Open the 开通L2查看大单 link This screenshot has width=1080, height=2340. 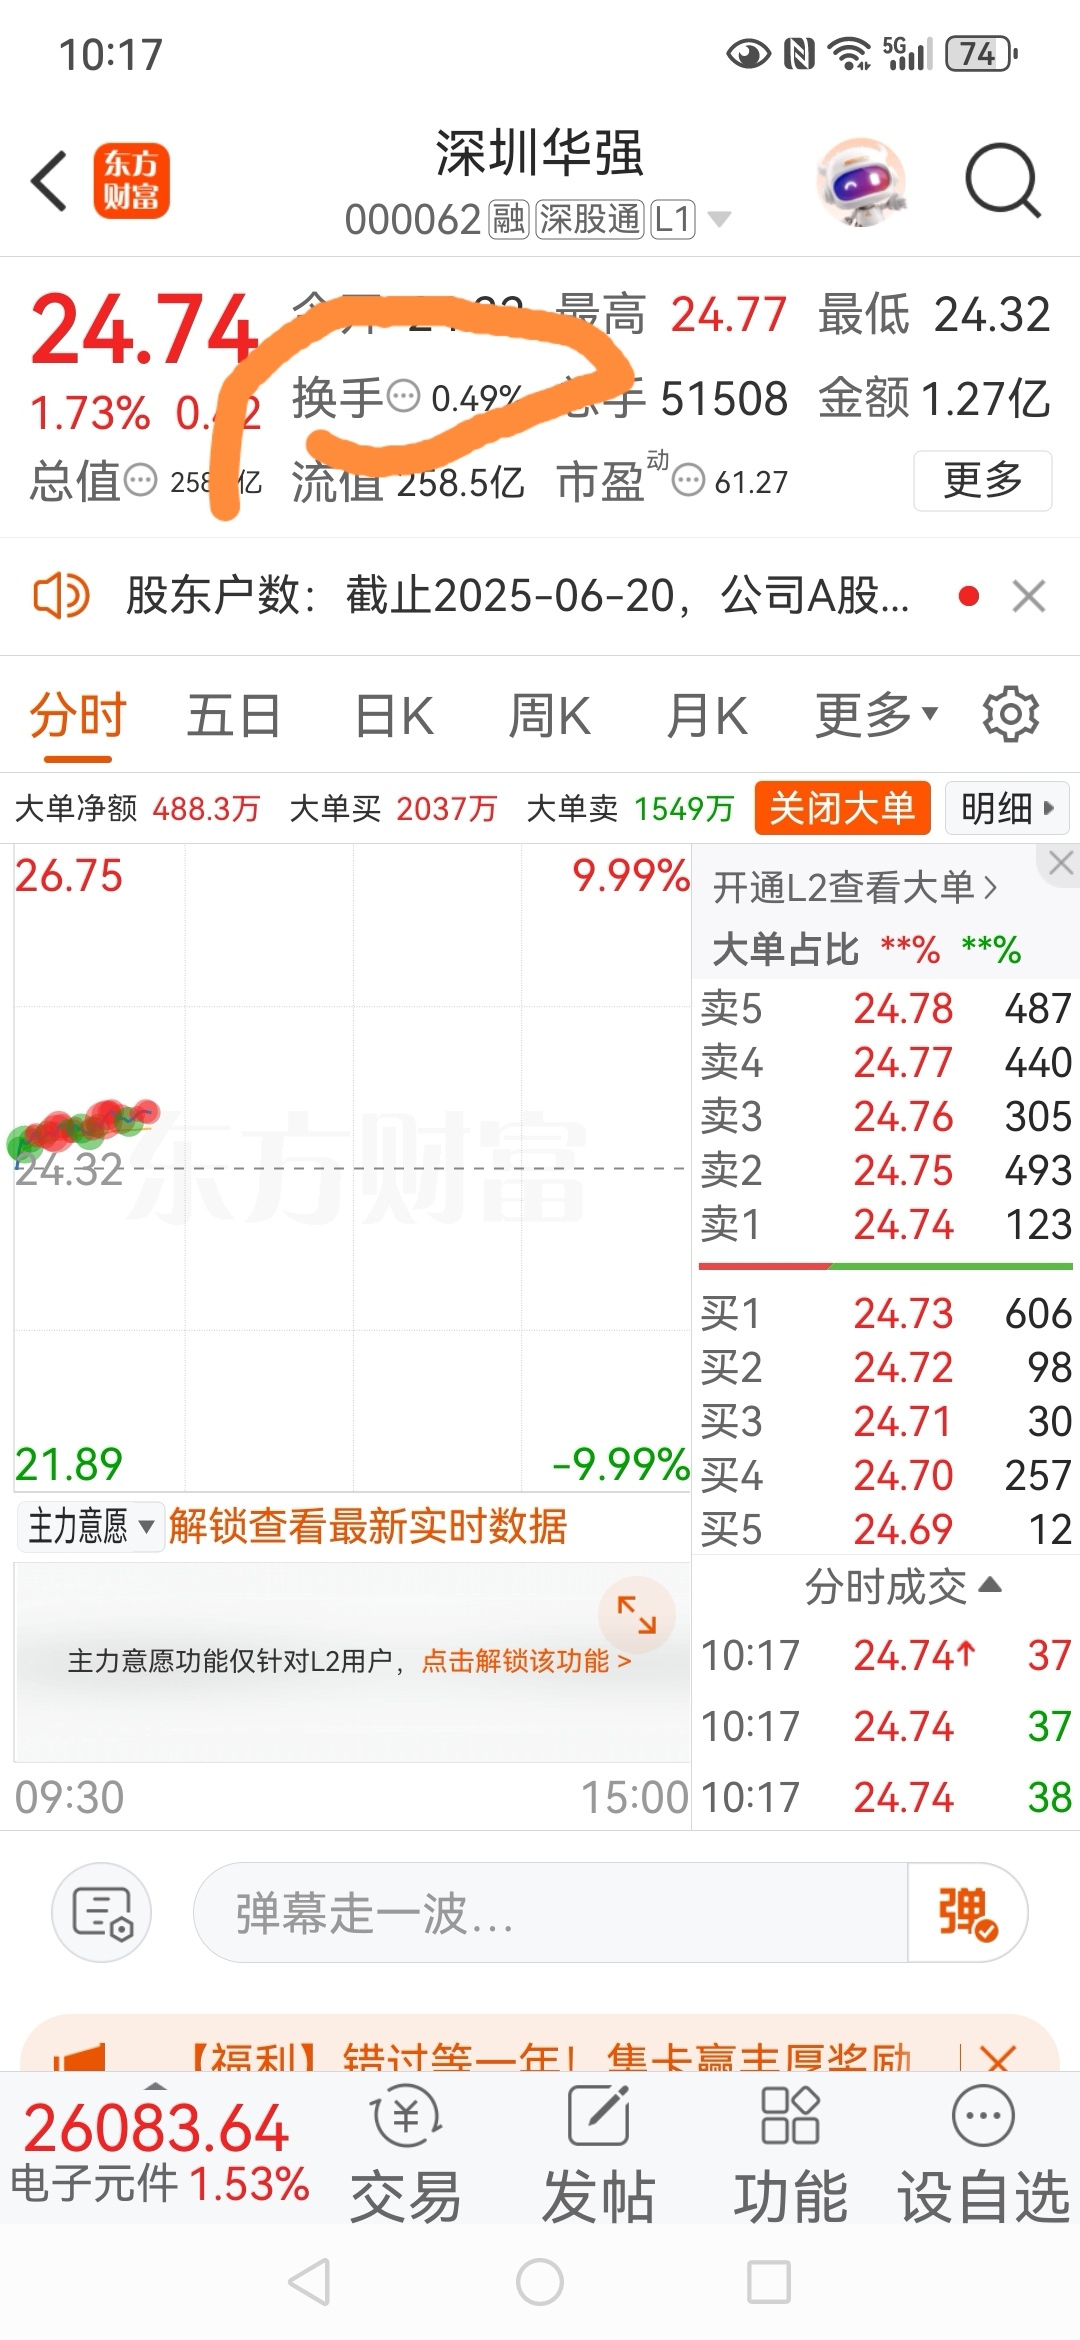[855, 887]
